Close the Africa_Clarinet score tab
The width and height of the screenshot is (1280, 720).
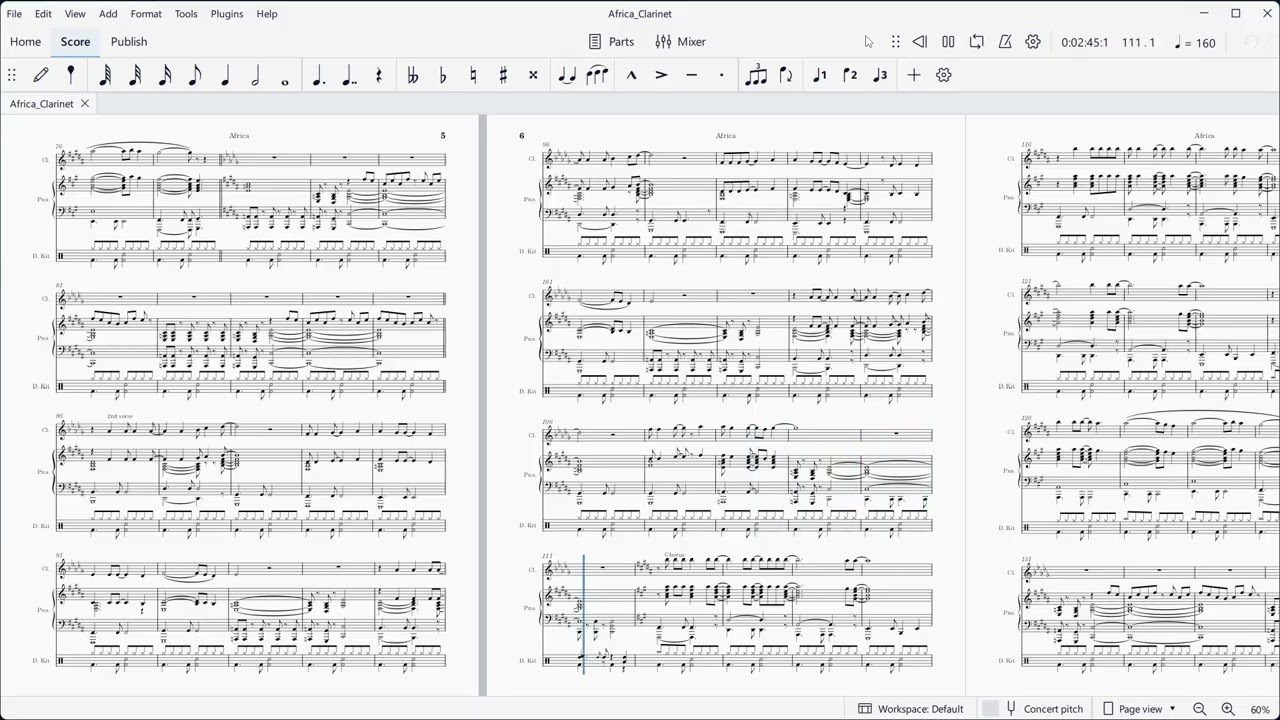(x=85, y=104)
